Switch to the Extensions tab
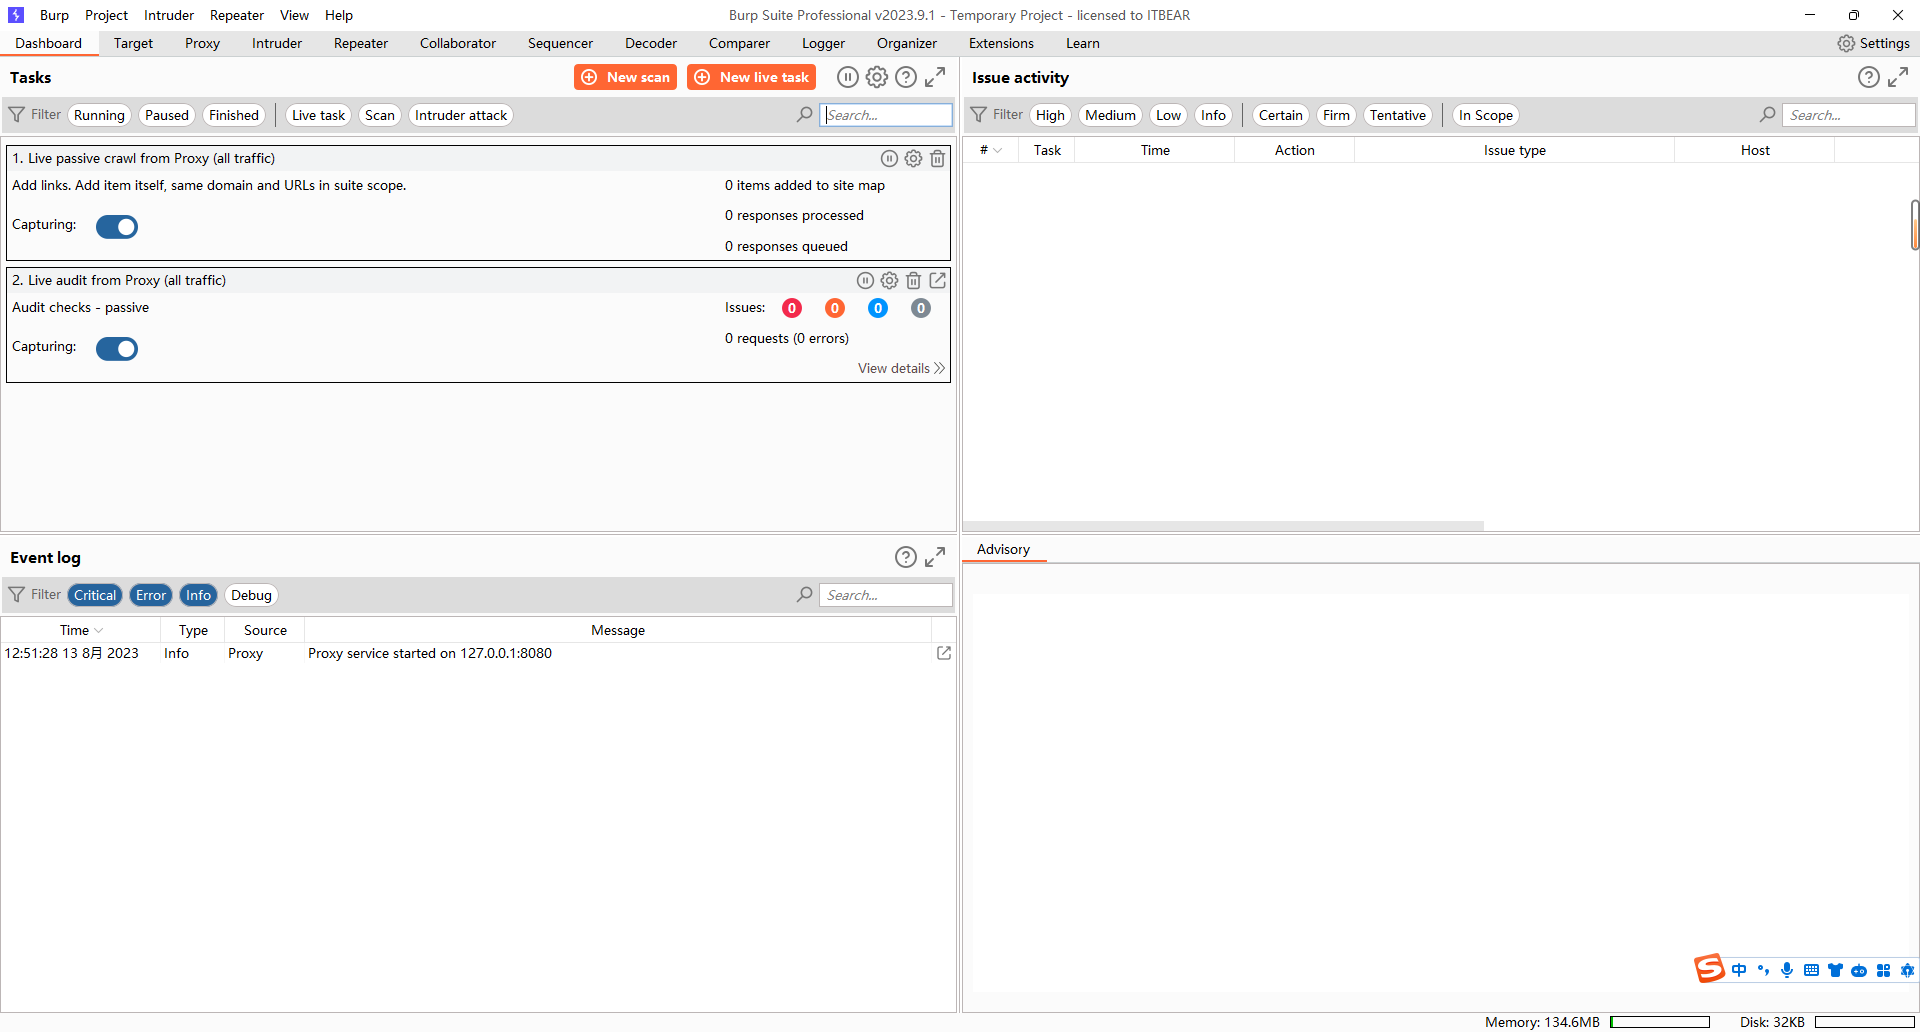The width and height of the screenshot is (1920, 1032). 1001,43
